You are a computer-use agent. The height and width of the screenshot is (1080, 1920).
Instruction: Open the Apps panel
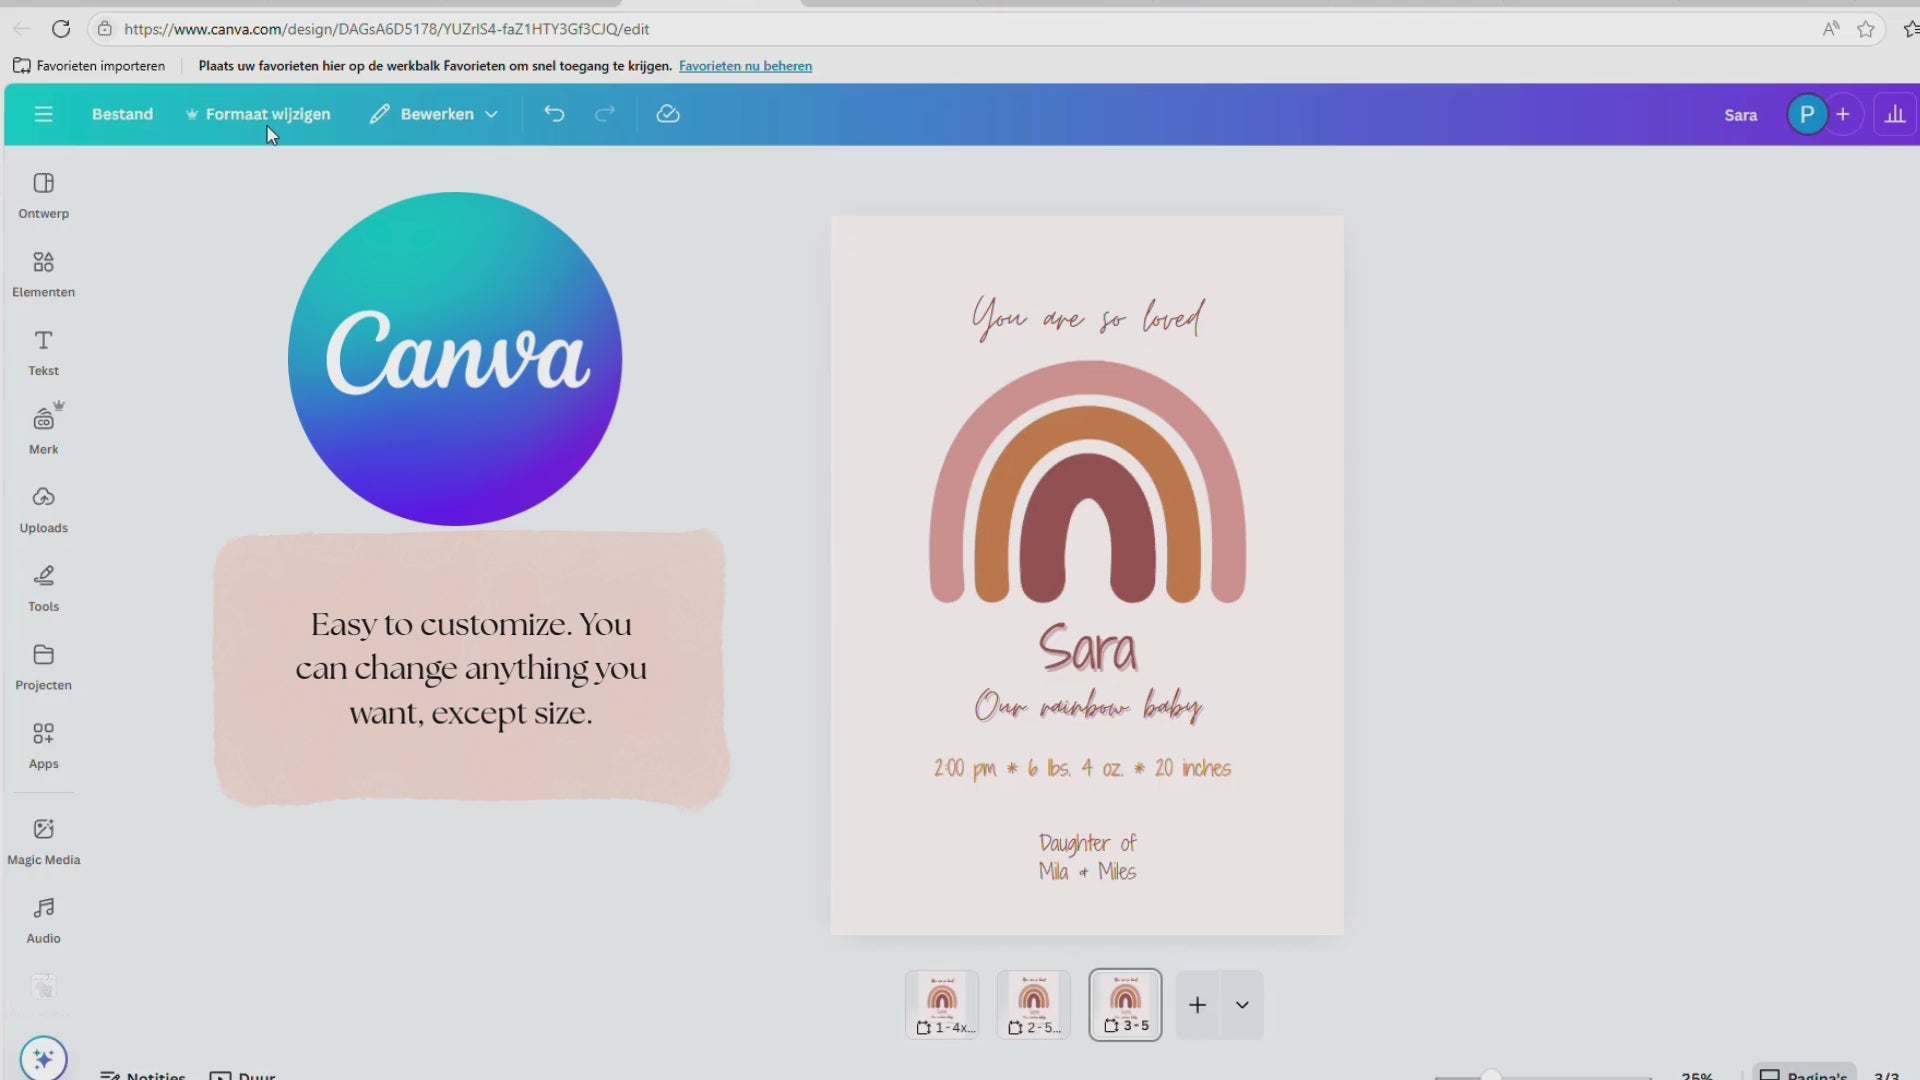pyautogui.click(x=43, y=746)
